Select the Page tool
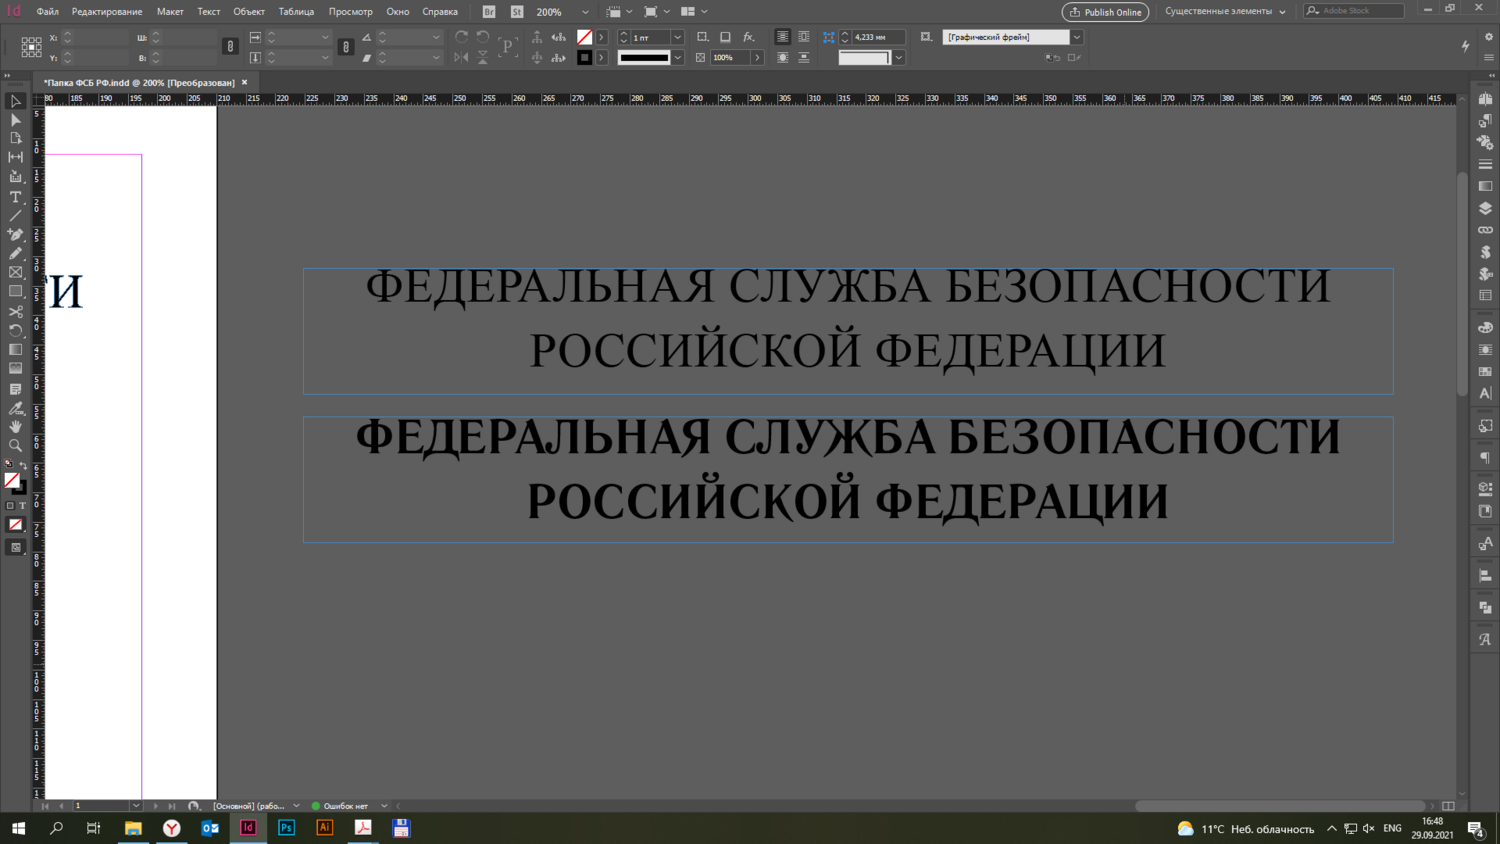This screenshot has height=844, width=1500. click(x=15, y=138)
